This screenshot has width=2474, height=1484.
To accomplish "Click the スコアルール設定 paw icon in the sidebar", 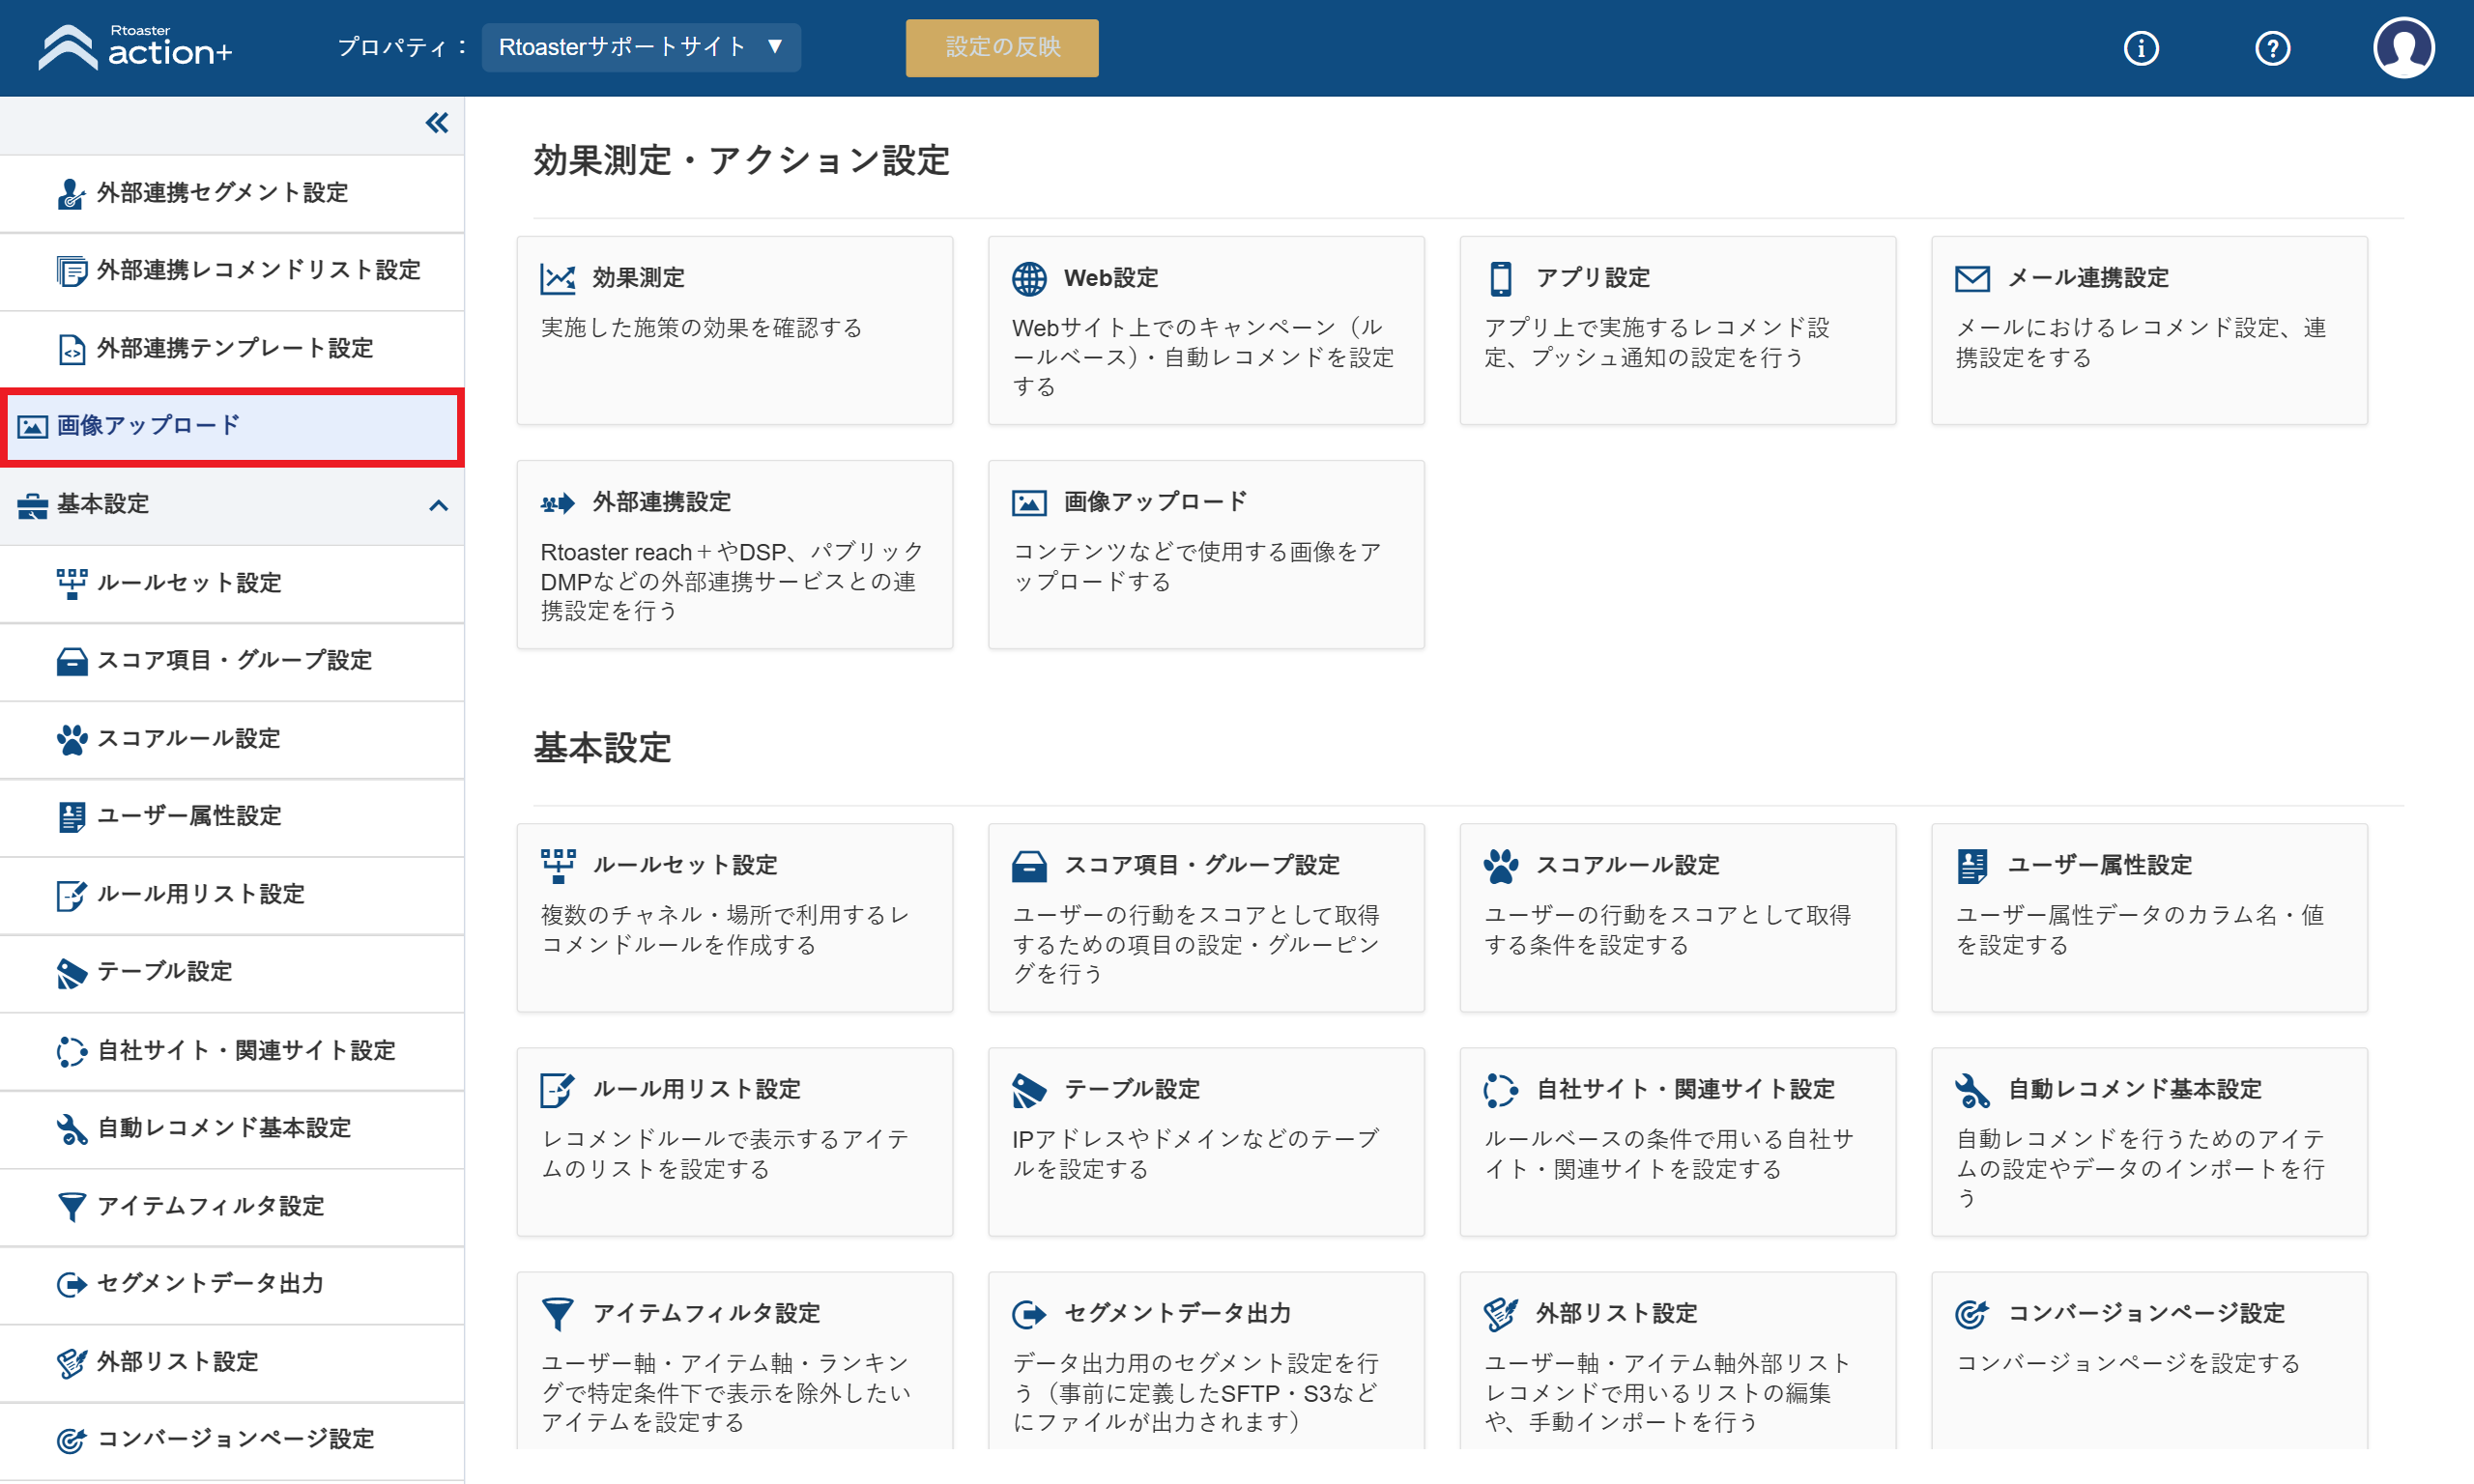I will [x=72, y=739].
